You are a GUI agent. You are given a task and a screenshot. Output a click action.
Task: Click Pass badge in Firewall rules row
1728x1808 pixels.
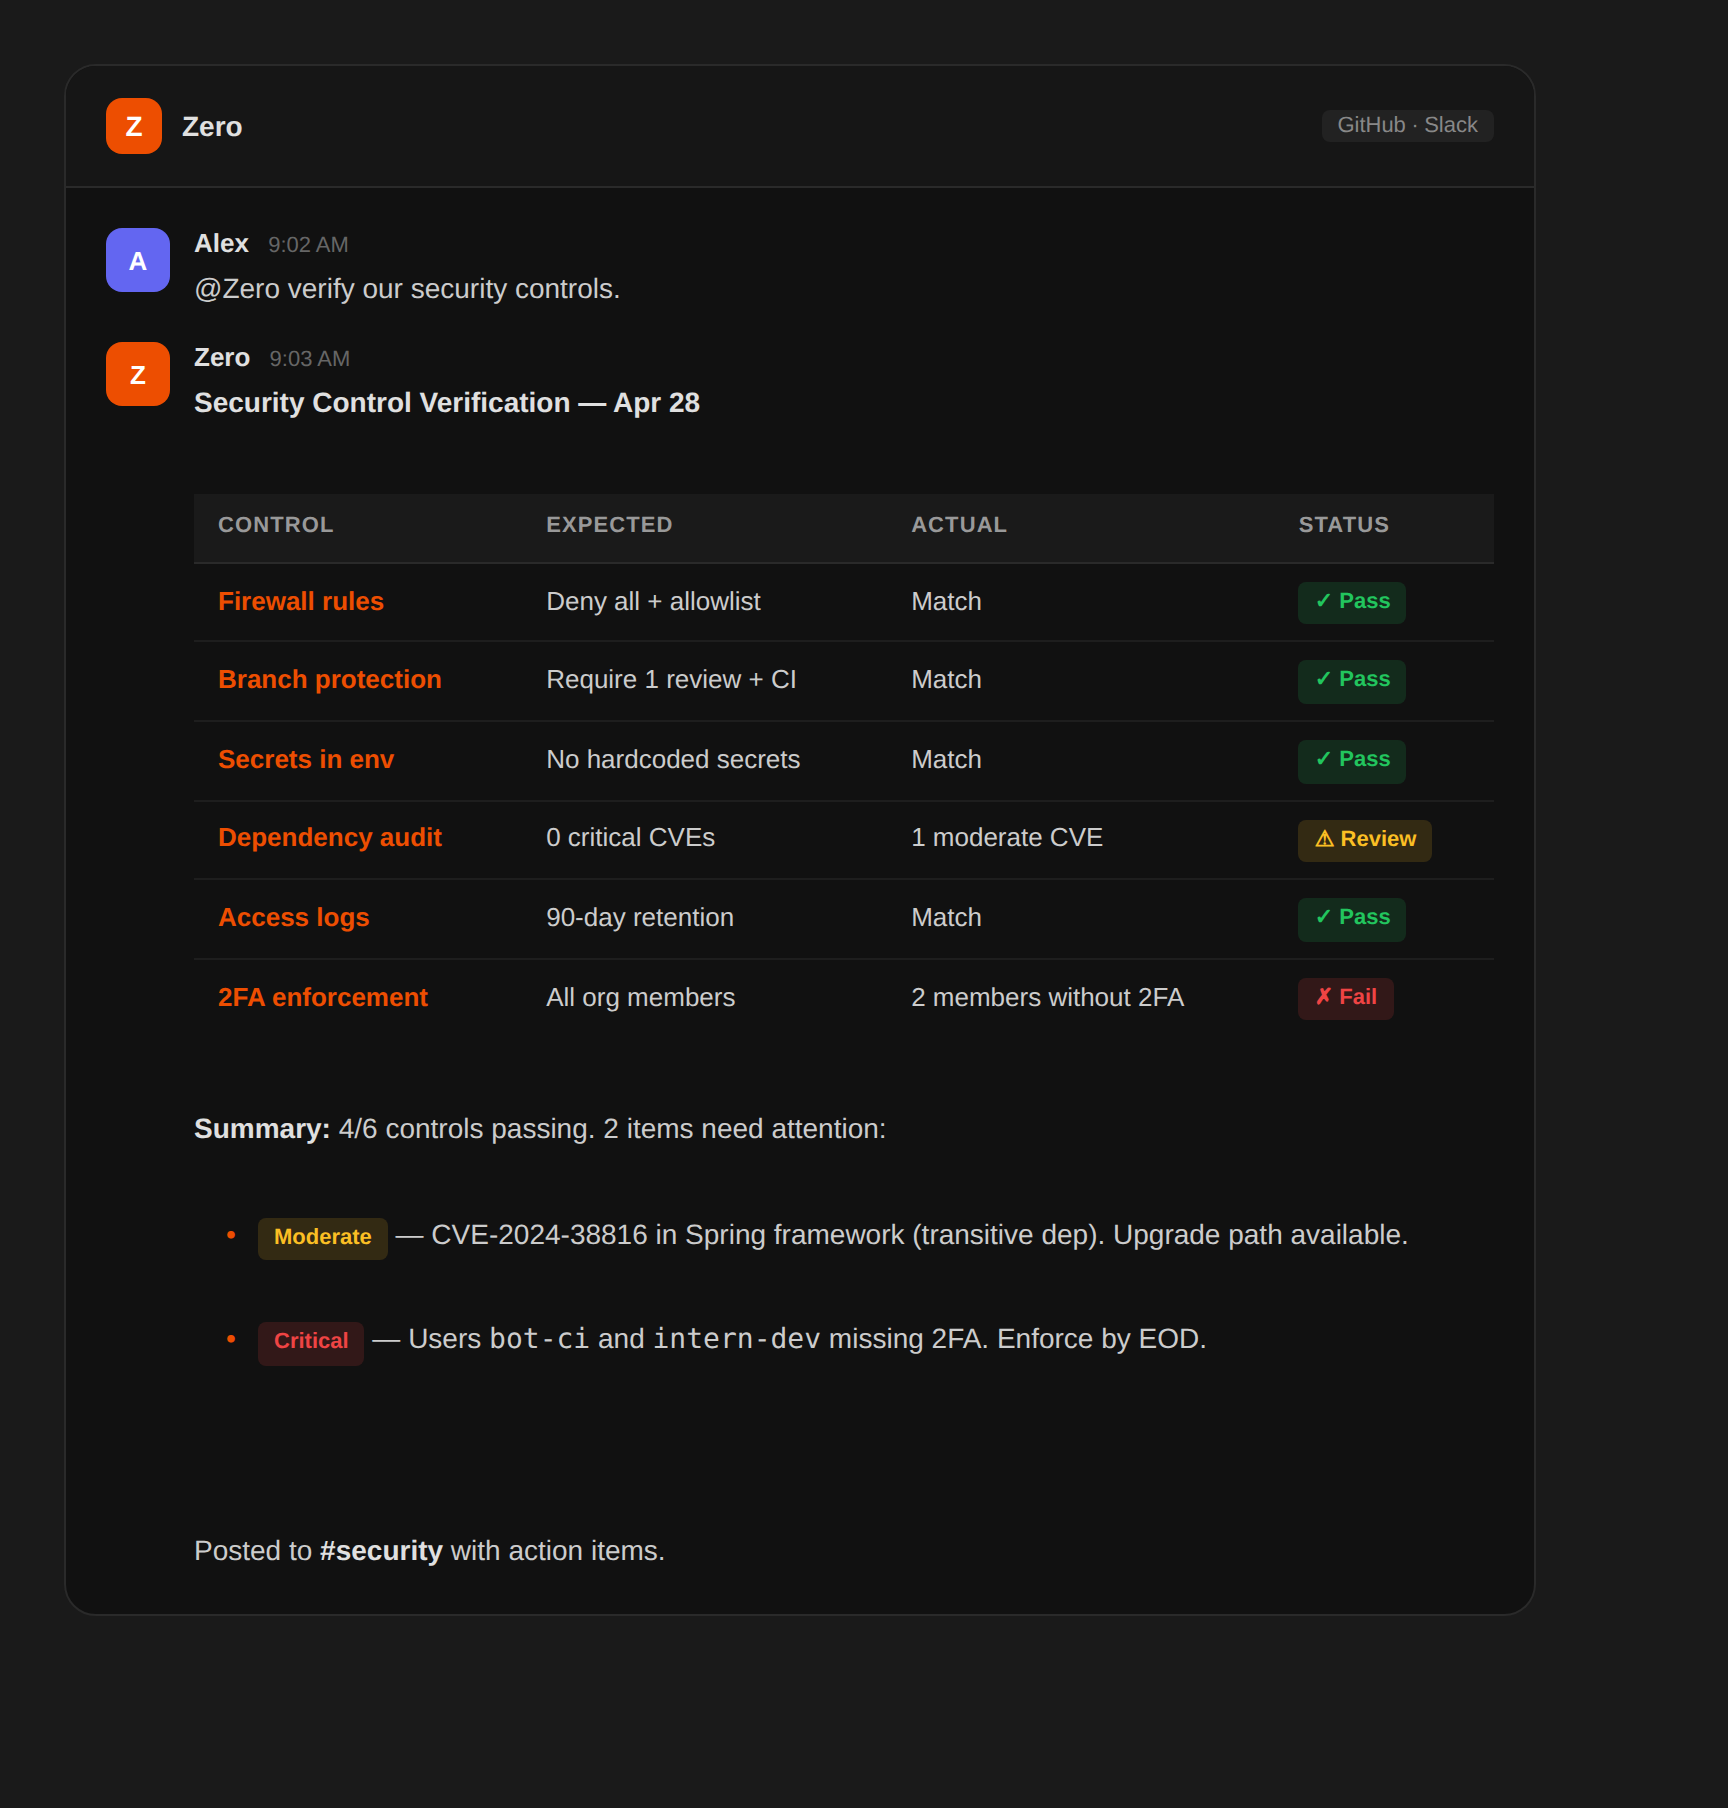tap(1352, 601)
